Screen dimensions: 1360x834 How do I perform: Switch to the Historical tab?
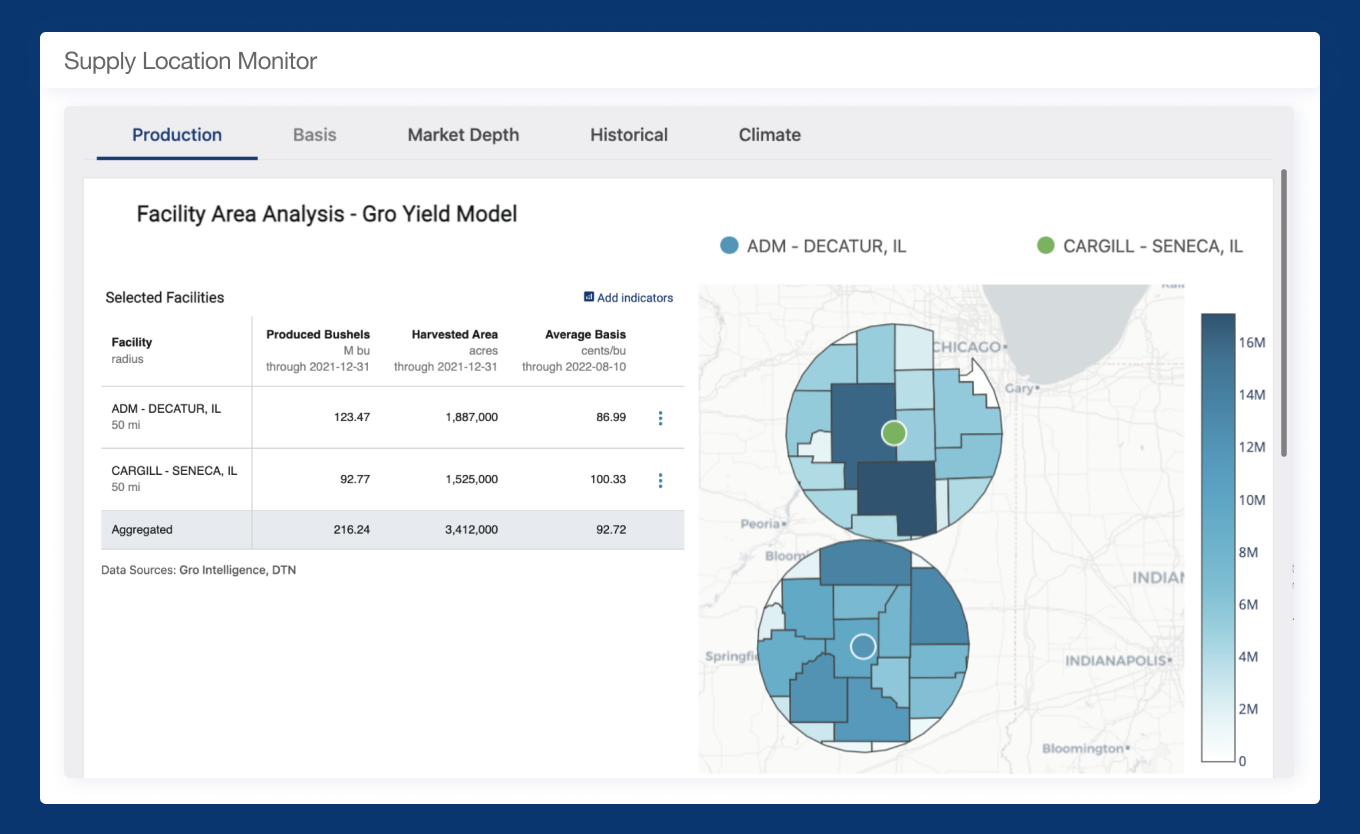point(629,135)
